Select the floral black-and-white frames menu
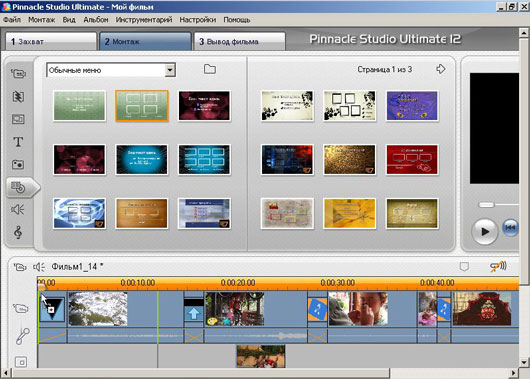The image size is (530, 379). (350, 106)
